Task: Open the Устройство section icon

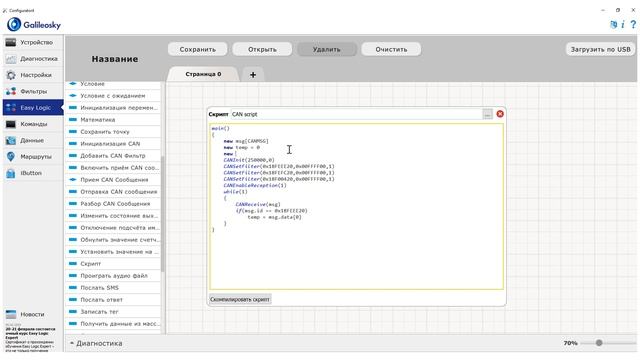Action: 11,42
